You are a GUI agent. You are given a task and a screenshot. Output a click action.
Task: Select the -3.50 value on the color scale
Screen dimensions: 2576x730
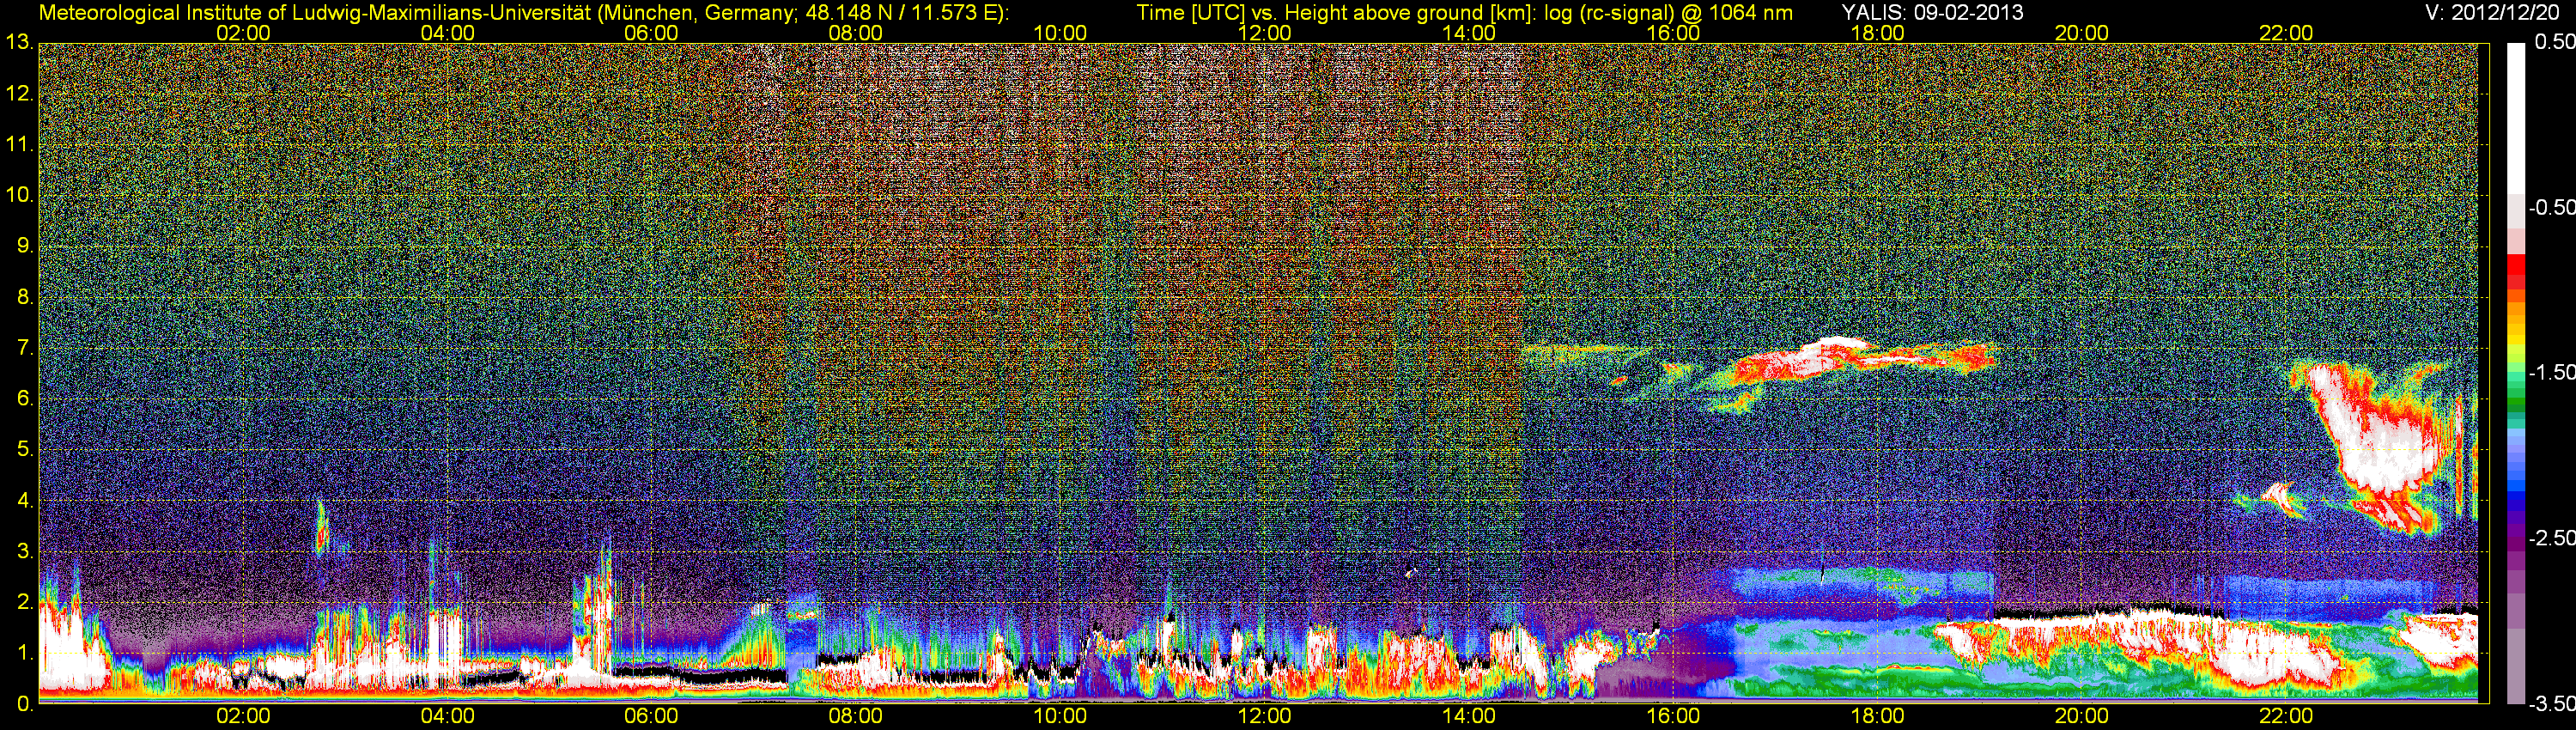2551,703
